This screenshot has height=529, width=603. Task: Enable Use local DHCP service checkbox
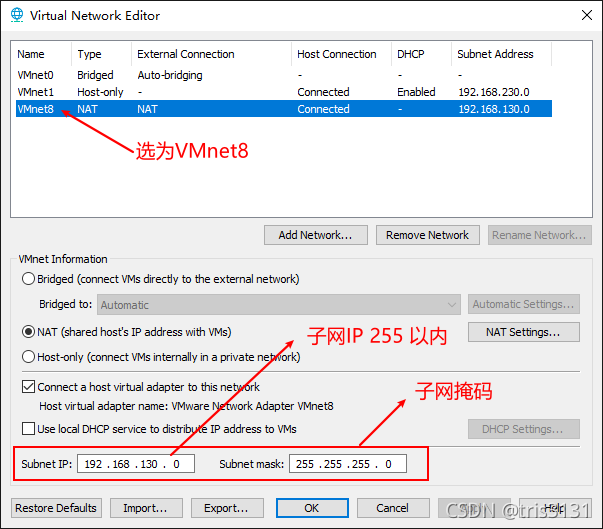coord(28,429)
